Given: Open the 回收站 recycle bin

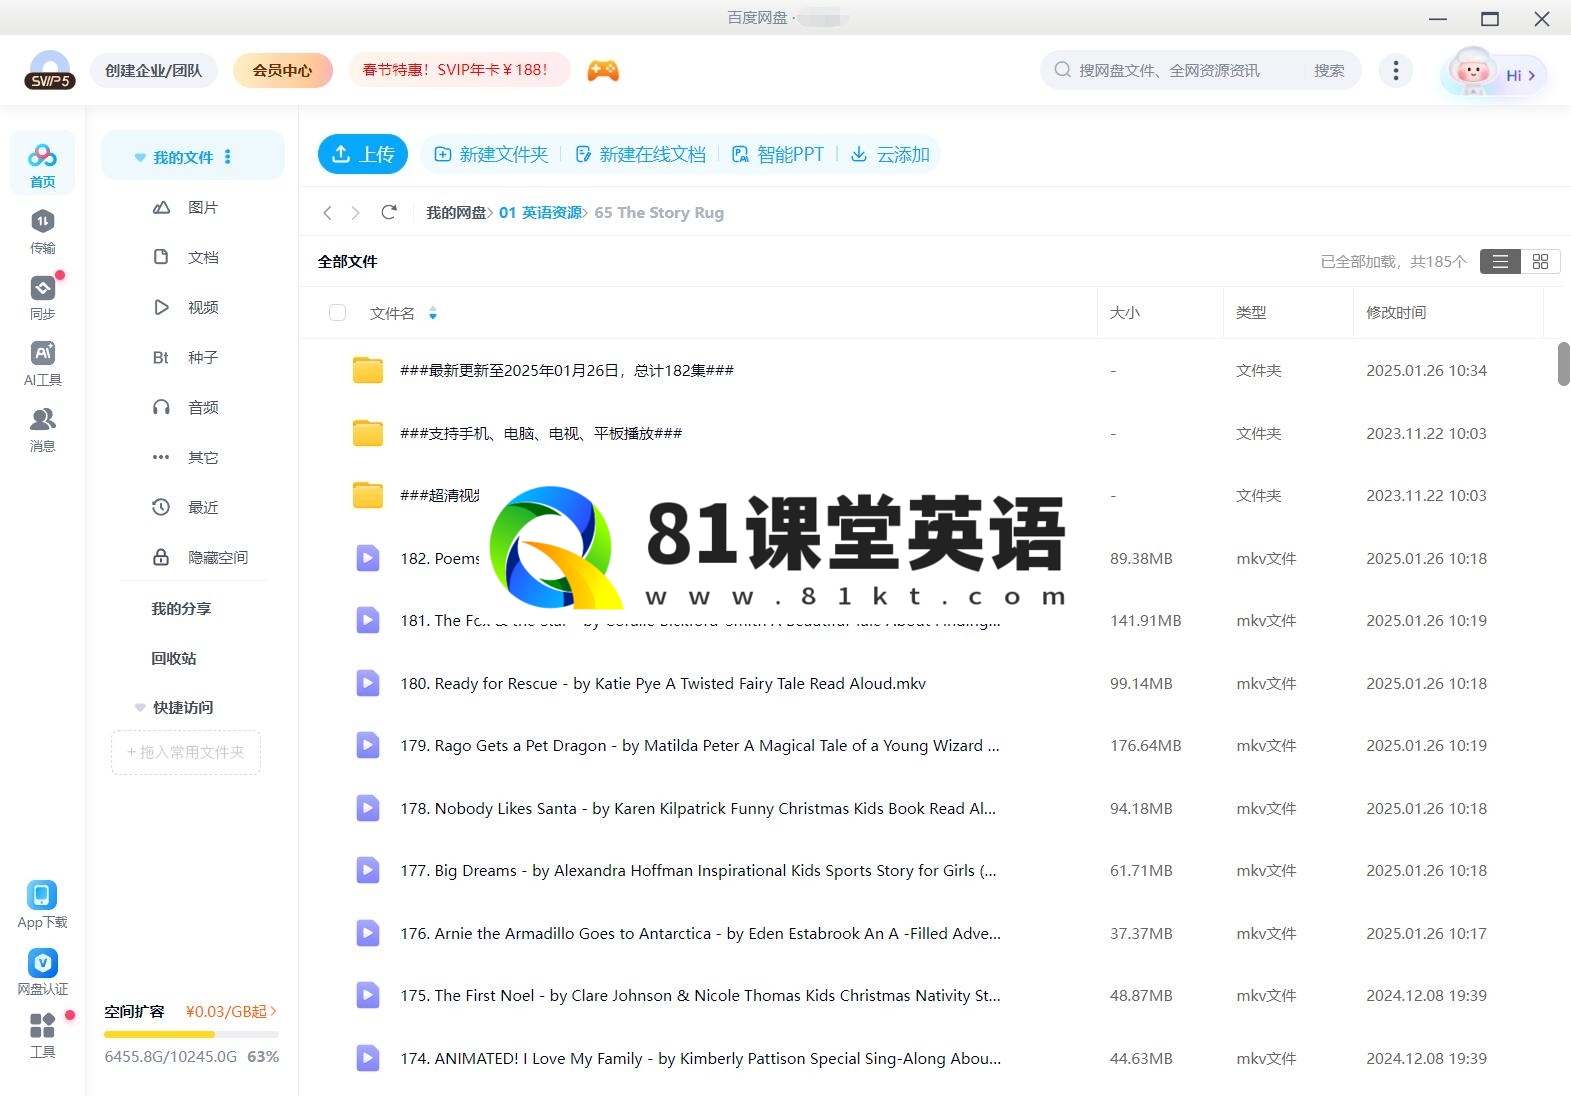Looking at the screenshot, I should pos(174,658).
